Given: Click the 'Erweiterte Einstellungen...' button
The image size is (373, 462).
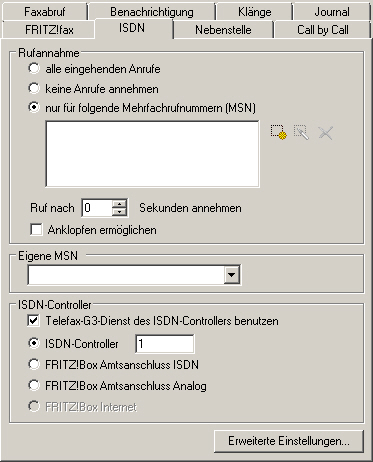Looking at the screenshot, I should pyautogui.click(x=289, y=441).
